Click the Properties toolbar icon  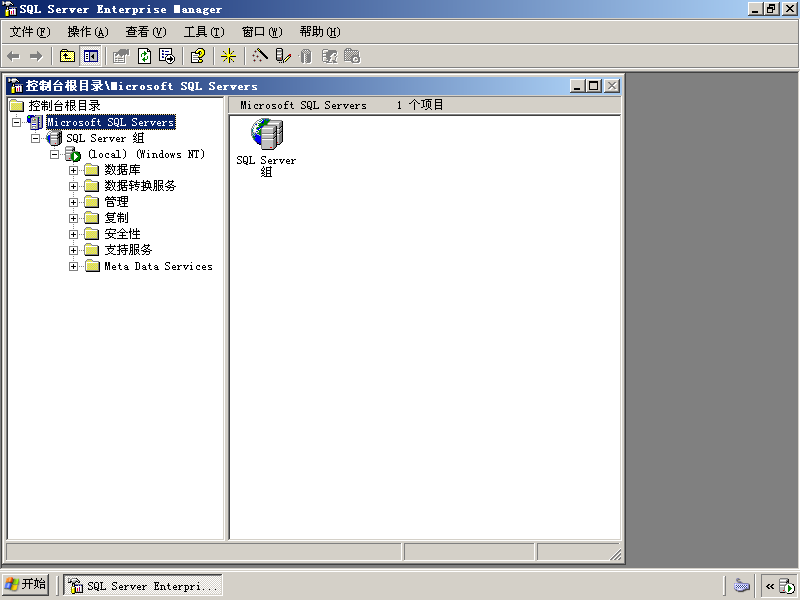pos(121,56)
